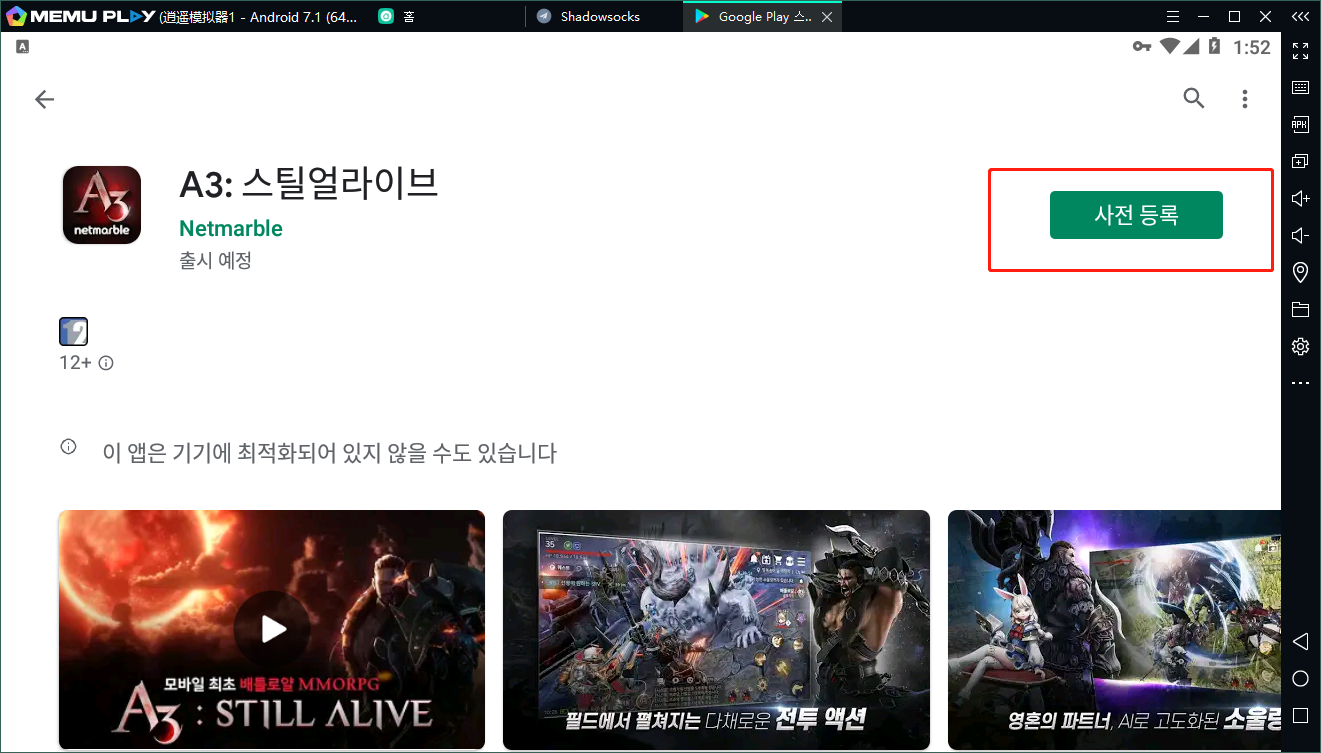The width and height of the screenshot is (1321, 753).
Task: Open the Play Store search icon
Action: click(1193, 98)
